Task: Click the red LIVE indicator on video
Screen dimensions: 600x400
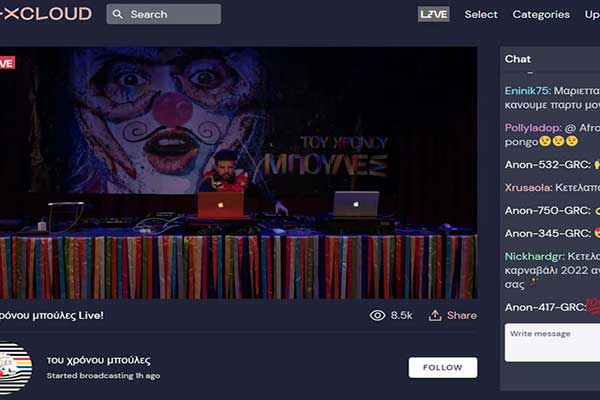Action: (6, 63)
